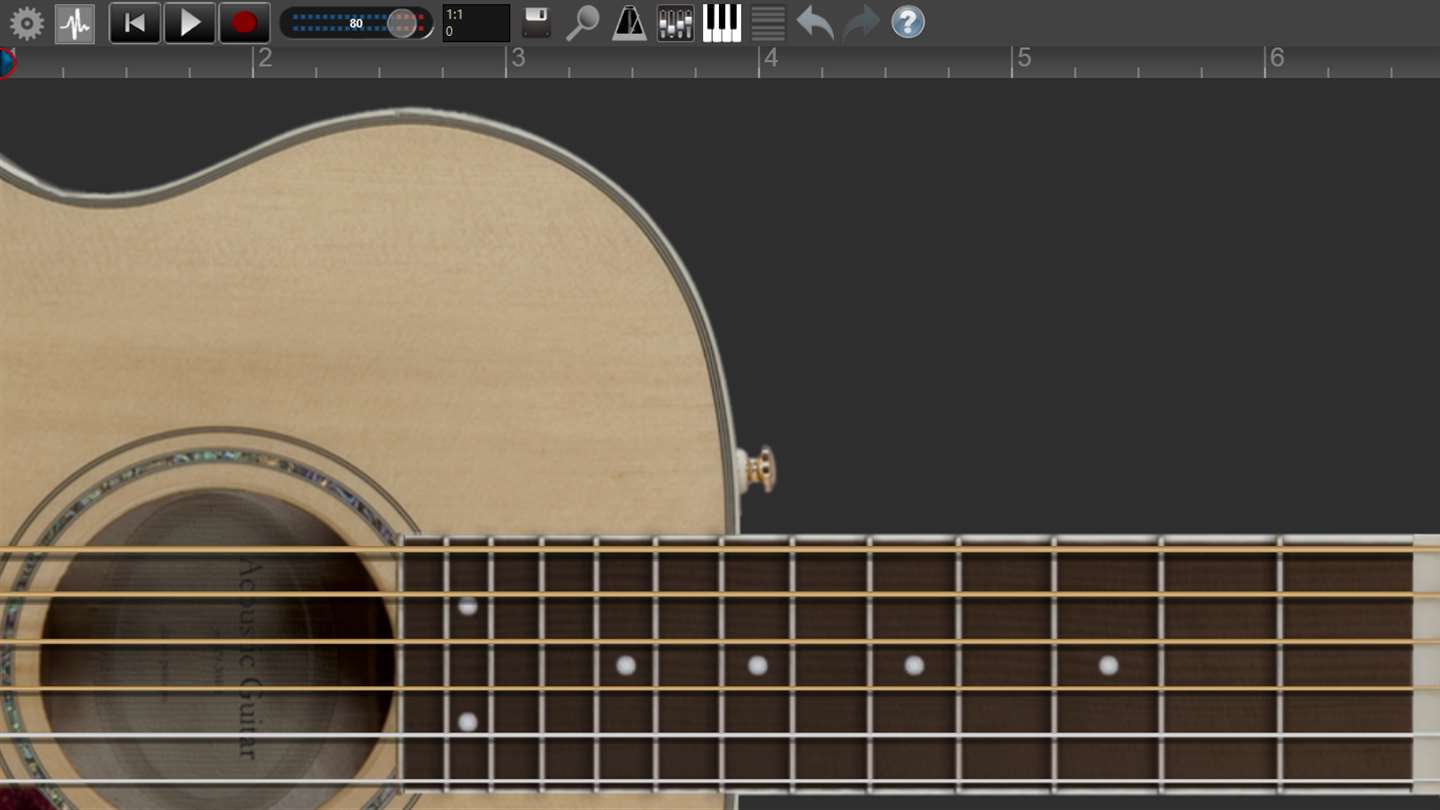The image size is (1440, 810).
Task: Jump to bar 2 on the ruler
Action: pos(265,58)
